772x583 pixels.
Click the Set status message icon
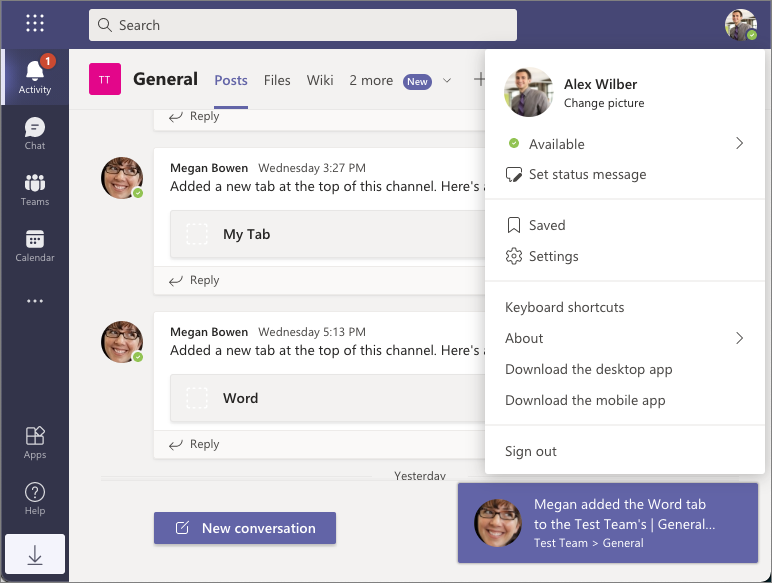coord(514,174)
